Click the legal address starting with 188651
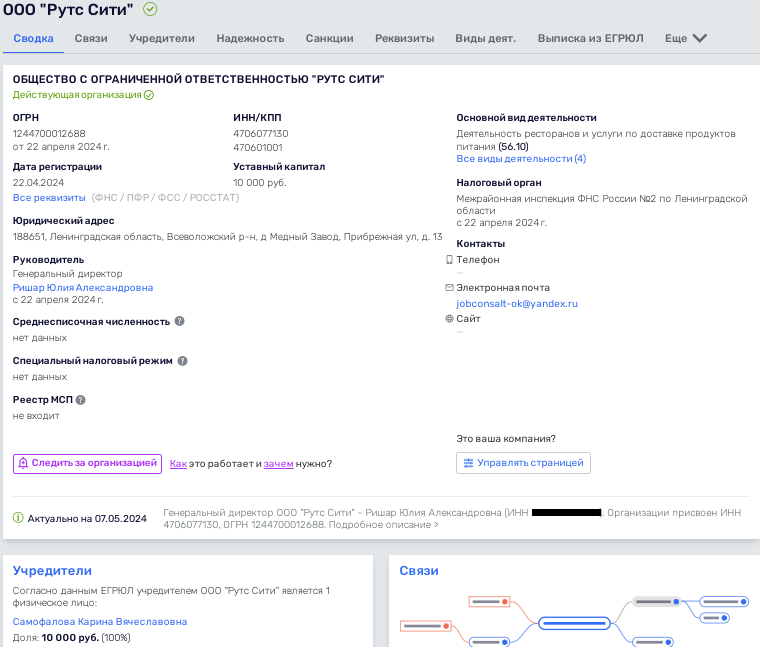760x647 pixels. (x=227, y=237)
